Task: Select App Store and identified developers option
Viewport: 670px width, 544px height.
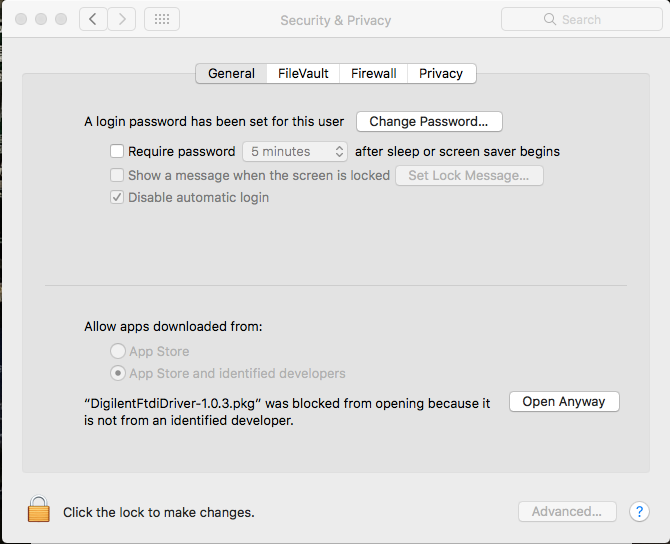Action: (118, 373)
